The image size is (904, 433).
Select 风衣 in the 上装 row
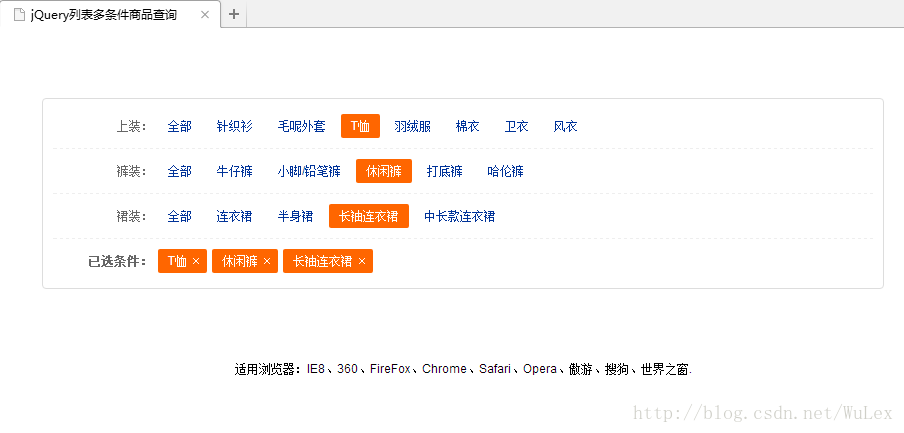(x=566, y=126)
